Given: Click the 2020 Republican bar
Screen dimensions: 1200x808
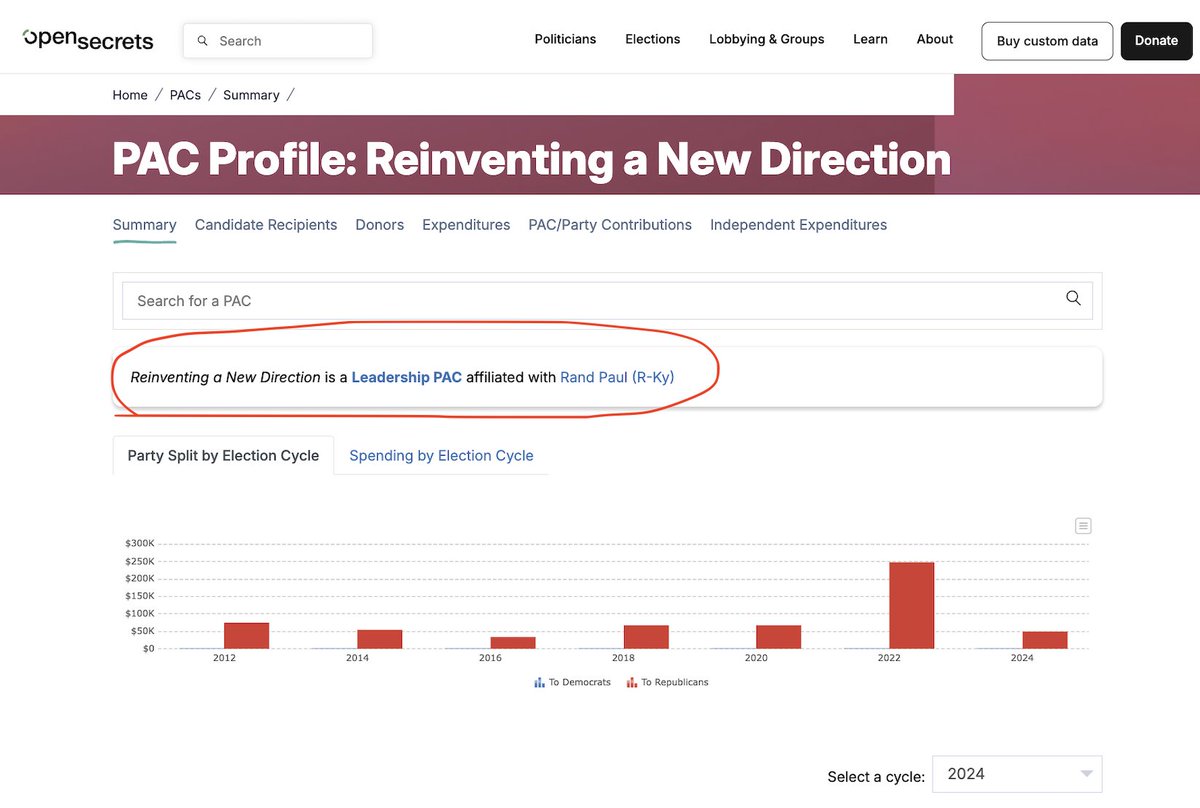Looking at the screenshot, I should [778, 637].
